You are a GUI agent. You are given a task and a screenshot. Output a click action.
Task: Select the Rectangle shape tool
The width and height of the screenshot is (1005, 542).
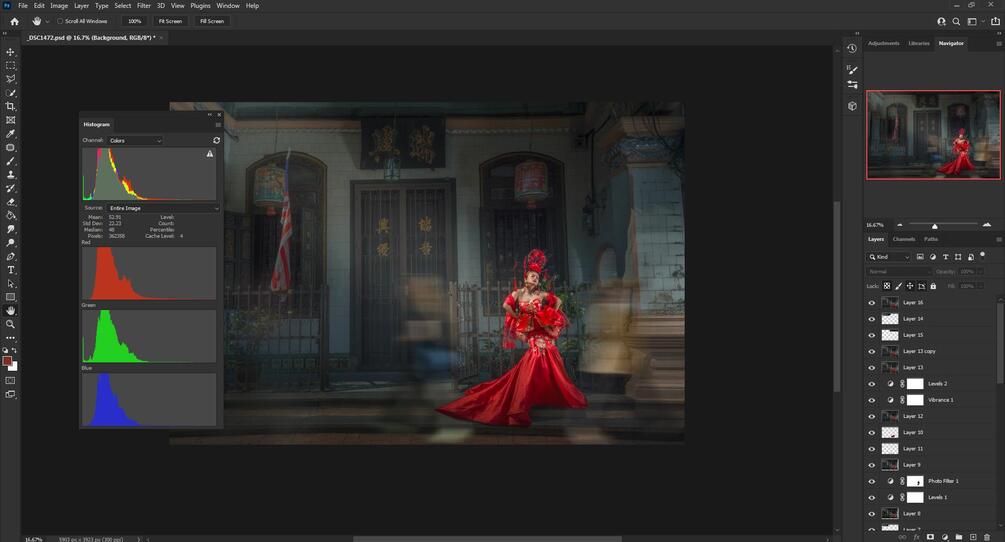(10, 297)
